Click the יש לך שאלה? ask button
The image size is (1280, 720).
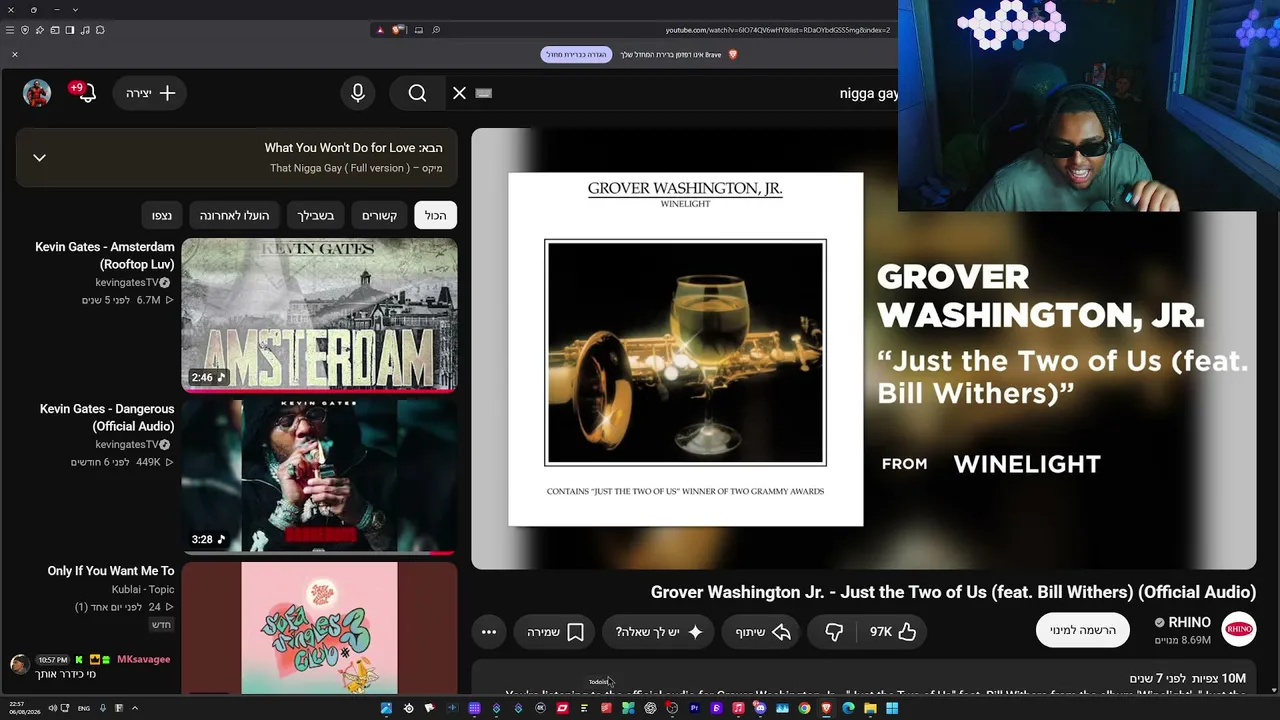tap(660, 632)
